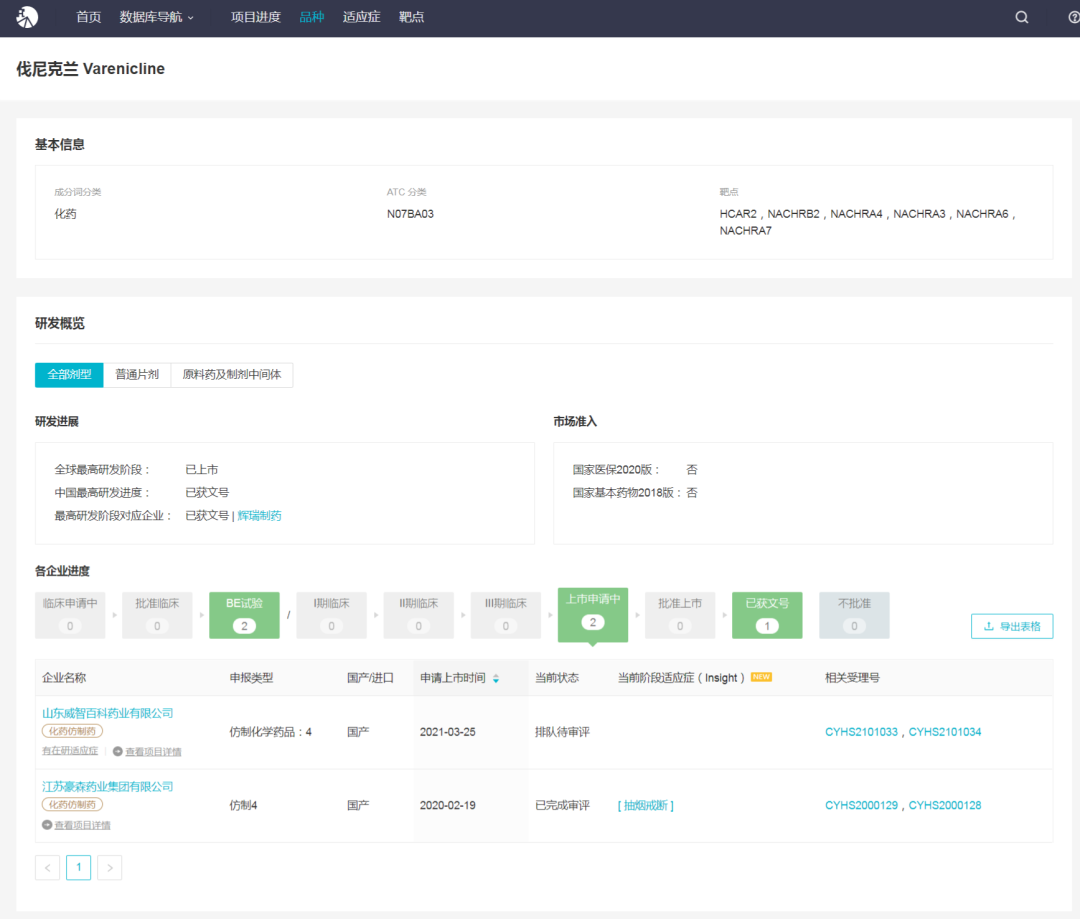
Task: Go to the previous page with the left arrow
Action: pos(47,867)
